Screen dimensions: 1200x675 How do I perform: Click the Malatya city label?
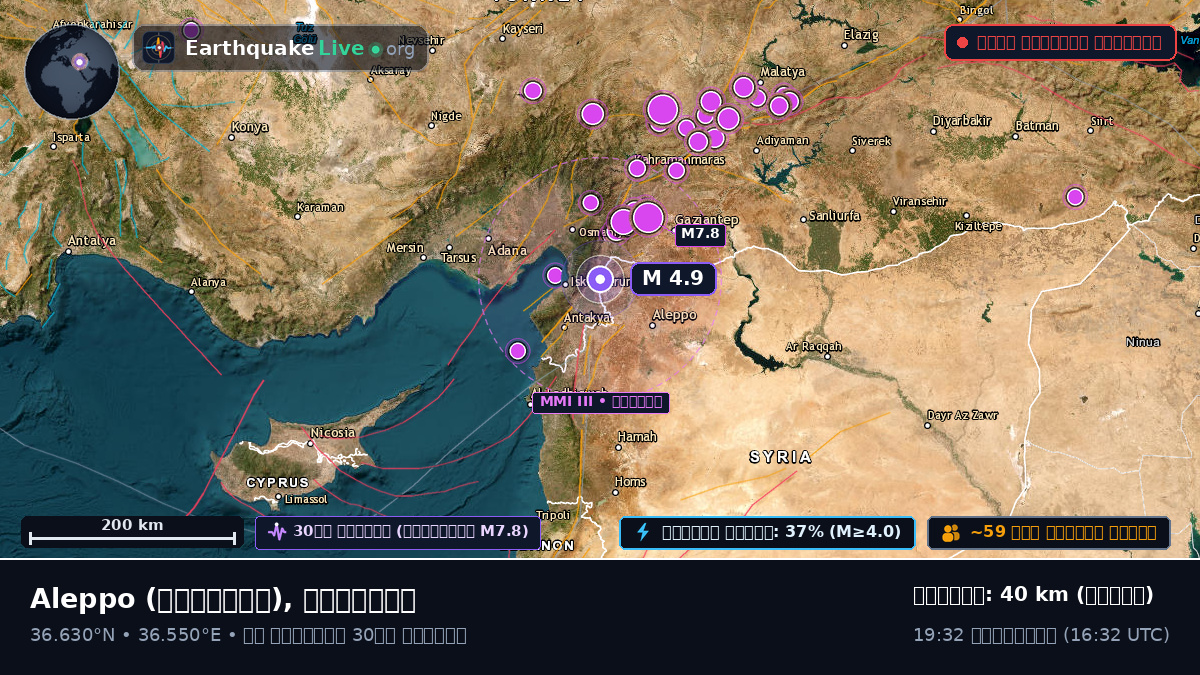coord(782,72)
